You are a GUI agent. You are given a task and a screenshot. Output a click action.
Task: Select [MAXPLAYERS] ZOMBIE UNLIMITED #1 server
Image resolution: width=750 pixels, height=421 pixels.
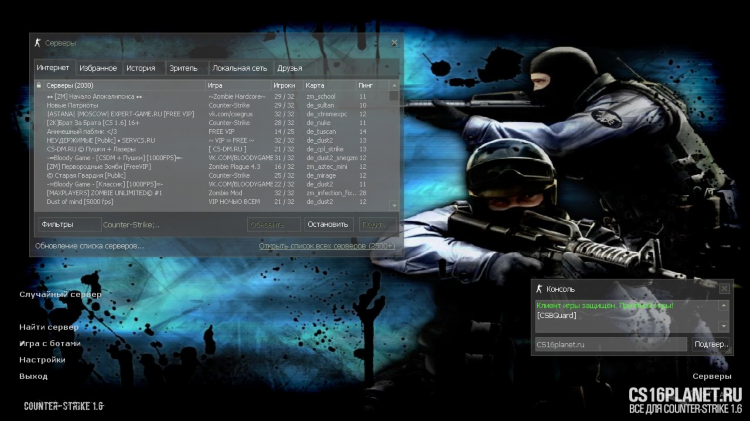pos(213,193)
